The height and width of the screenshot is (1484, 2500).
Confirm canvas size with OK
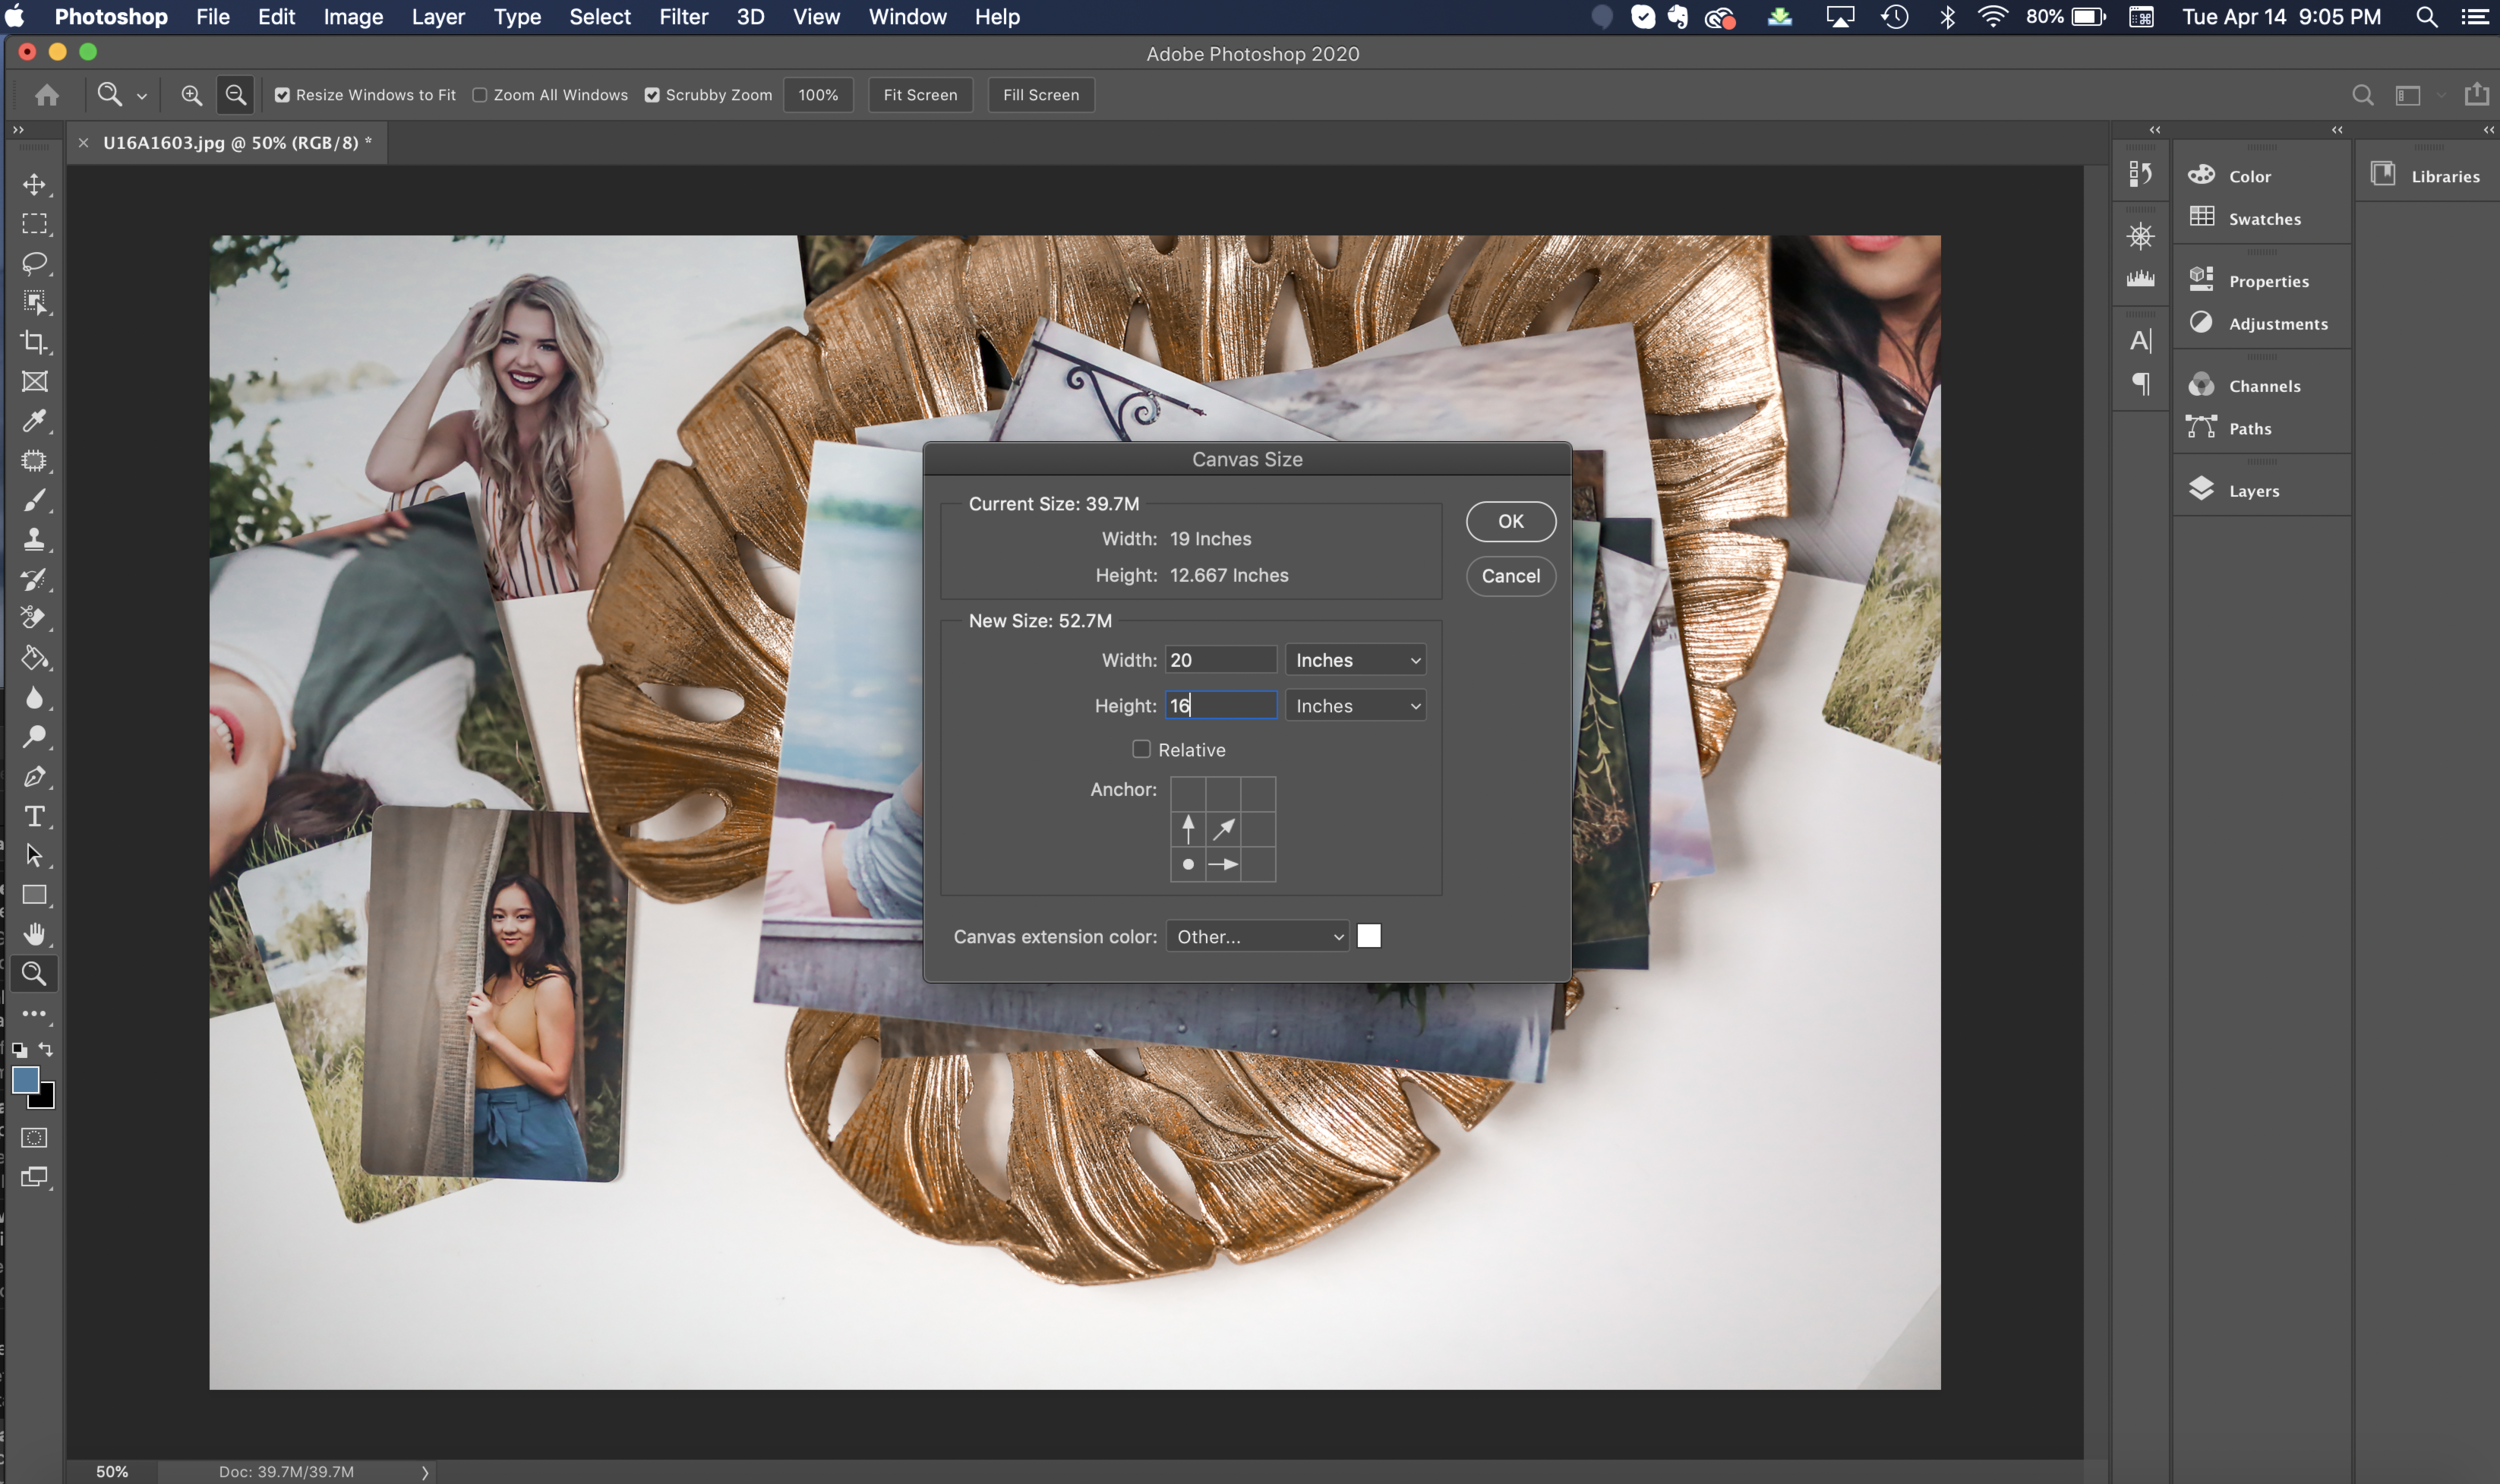(1510, 521)
